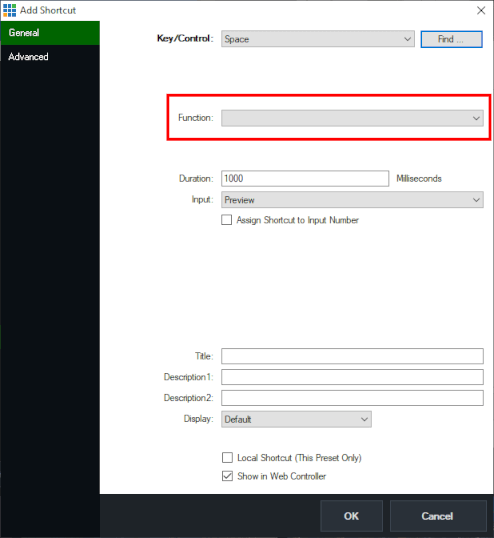494x538 pixels.
Task: Click the Description2 text field
Action: [352, 398]
